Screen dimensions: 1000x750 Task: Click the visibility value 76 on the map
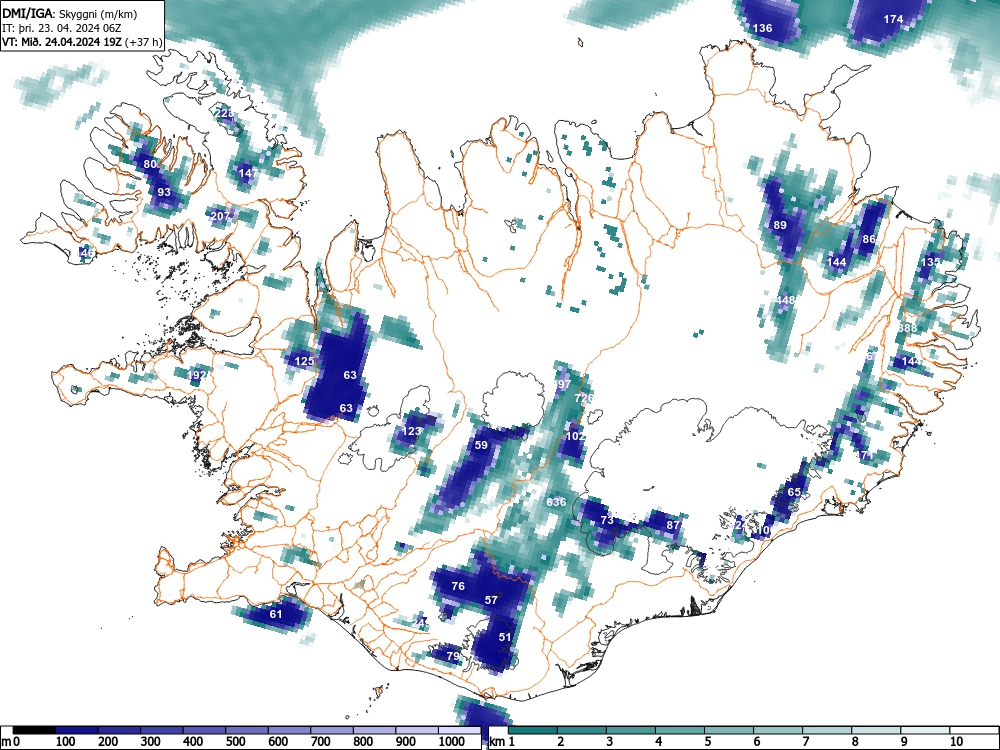pyautogui.click(x=458, y=585)
